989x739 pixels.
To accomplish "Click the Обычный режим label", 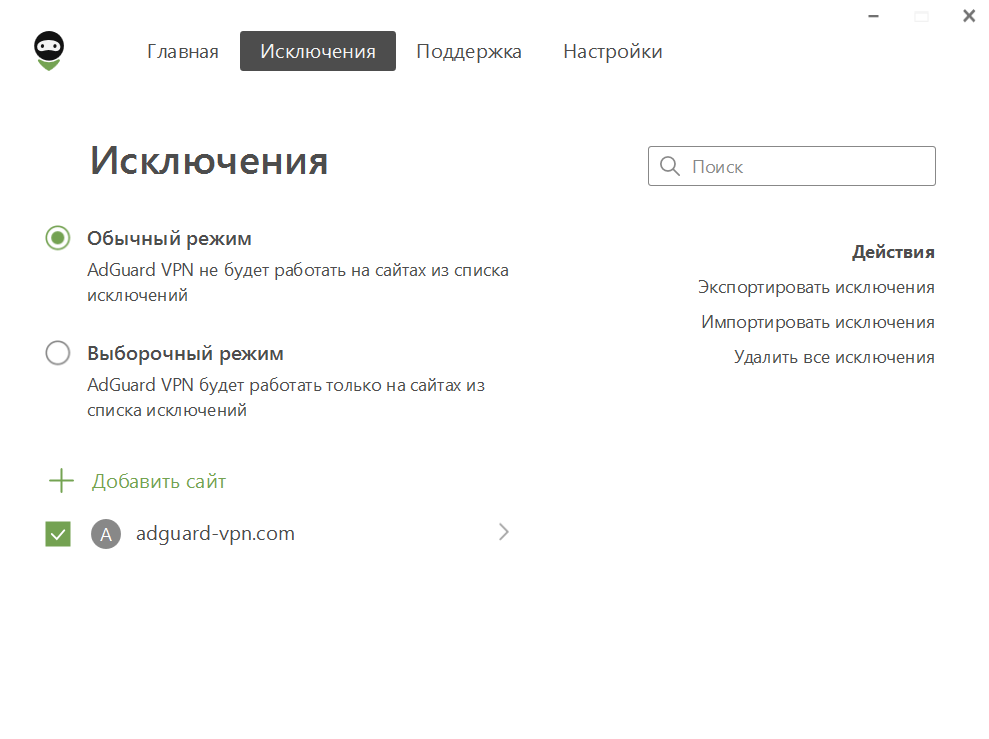I will pyautogui.click(x=169, y=238).
